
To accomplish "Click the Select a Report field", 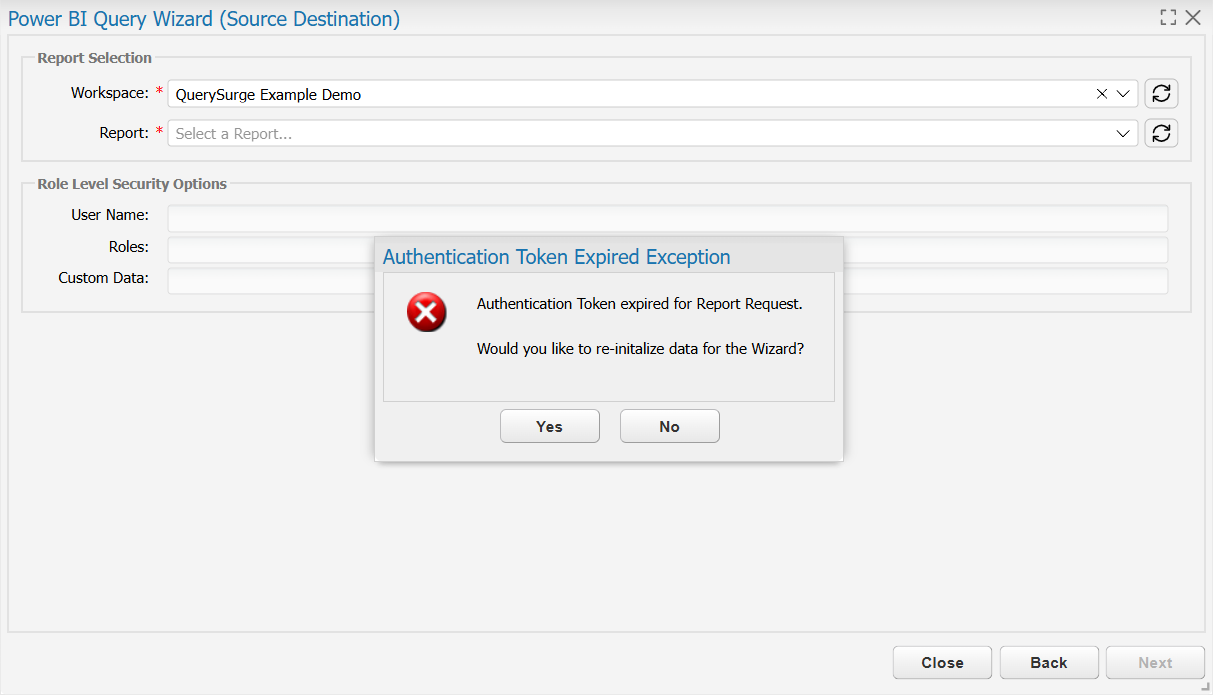I will (x=653, y=133).
